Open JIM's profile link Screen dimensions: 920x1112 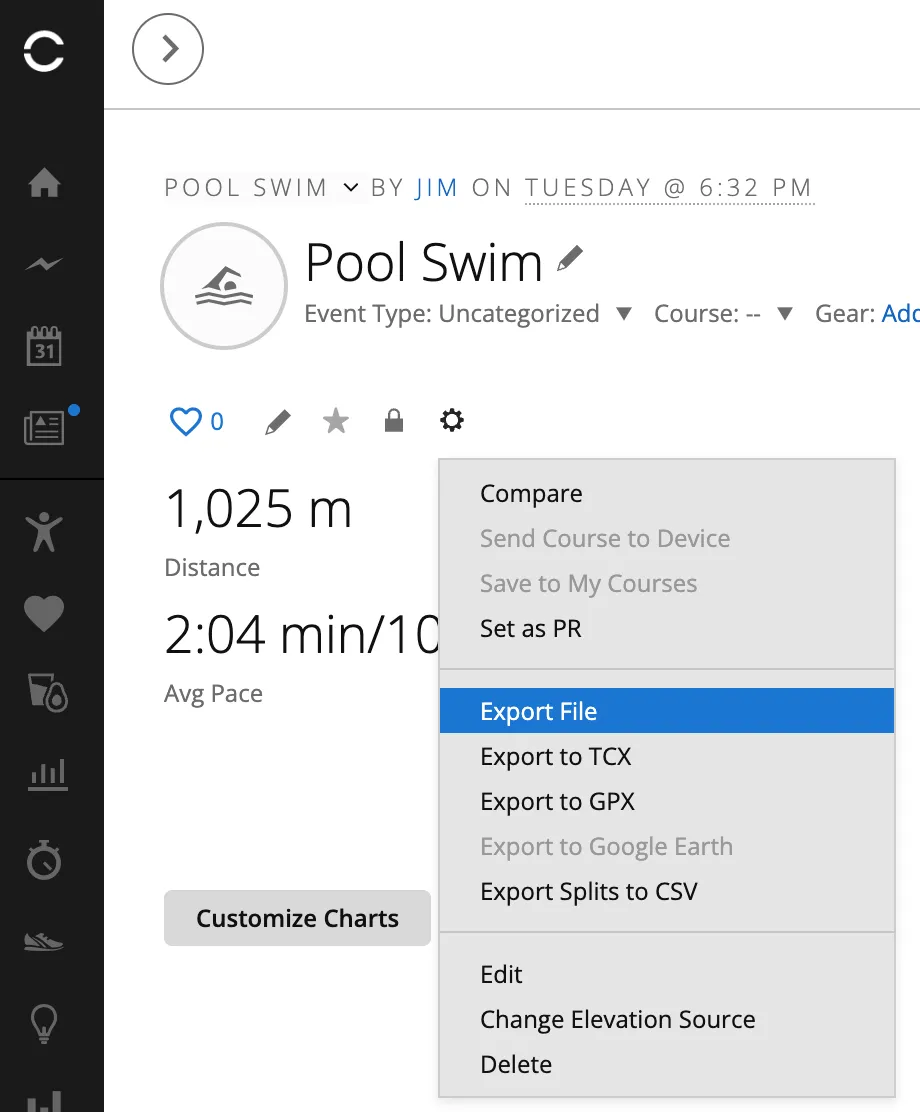pyautogui.click(x=437, y=187)
